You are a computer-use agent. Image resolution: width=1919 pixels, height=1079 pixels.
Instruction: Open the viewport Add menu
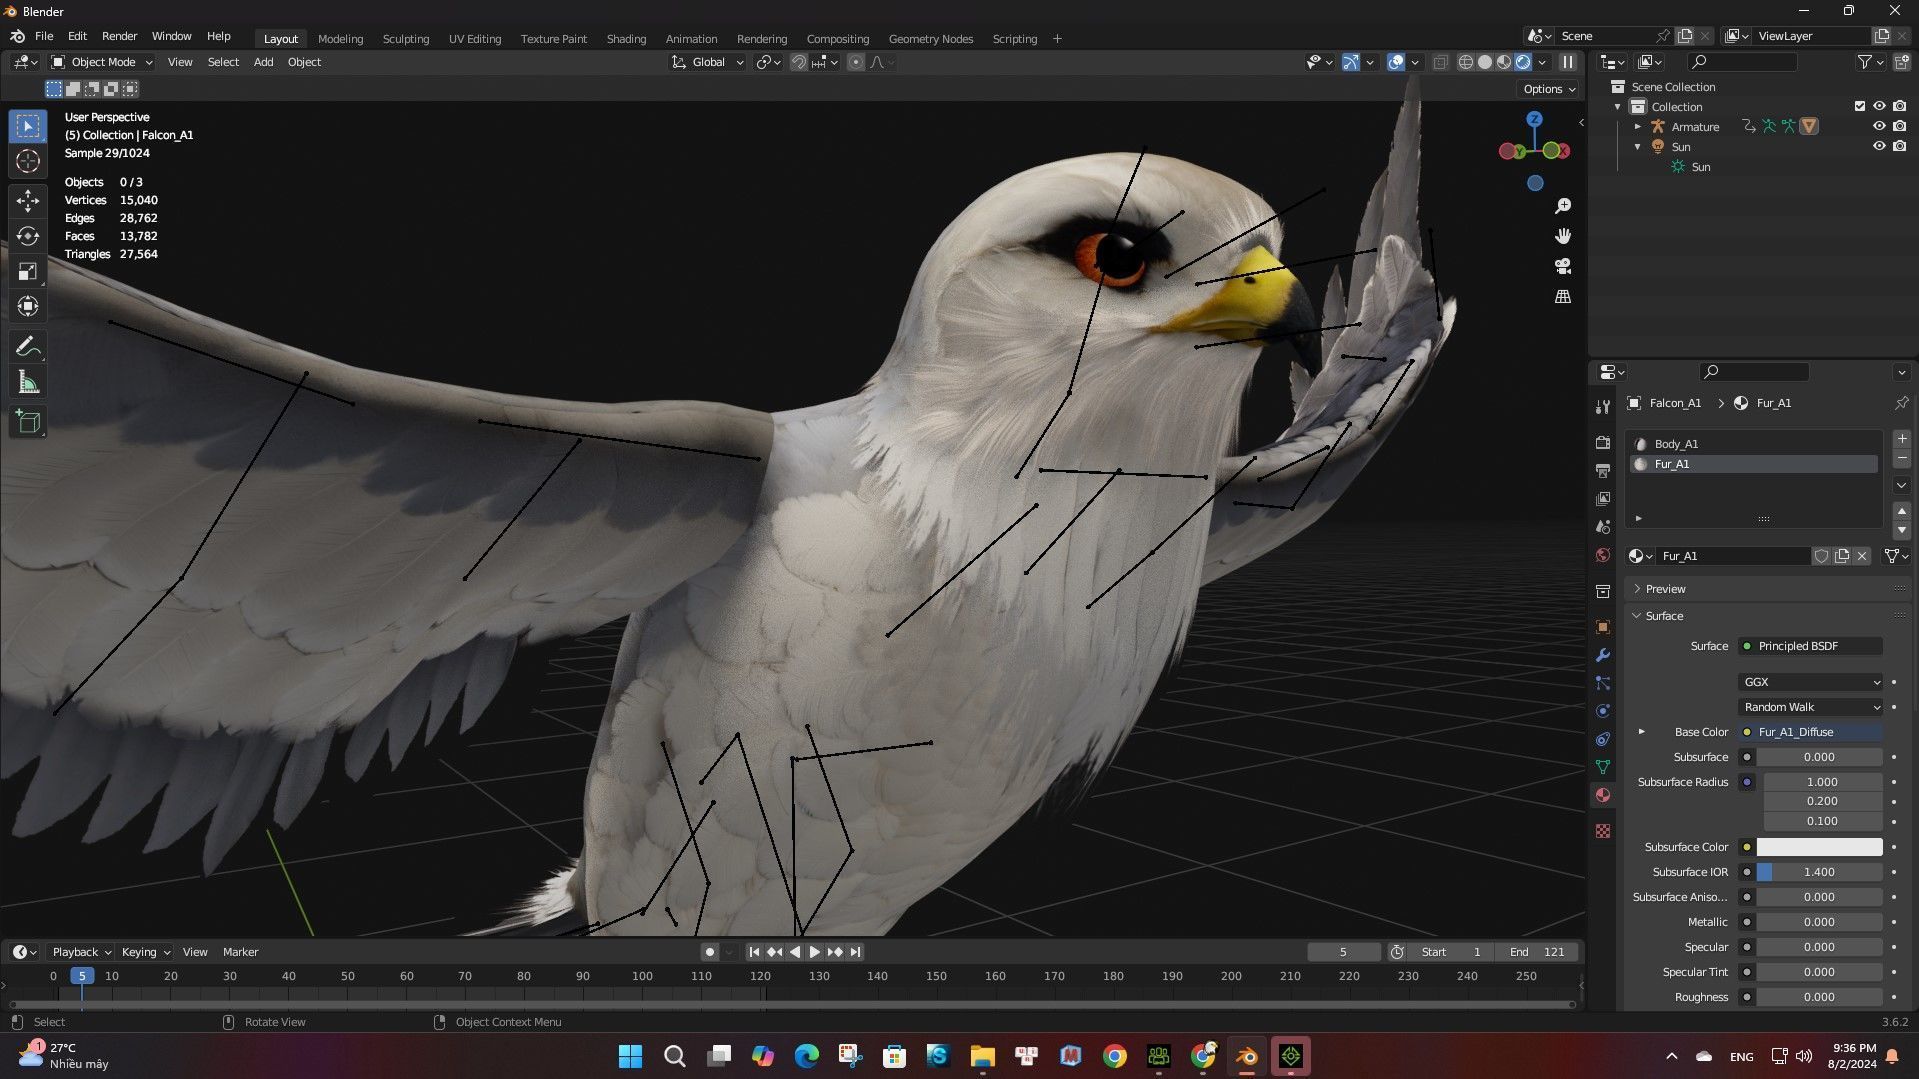click(x=263, y=62)
